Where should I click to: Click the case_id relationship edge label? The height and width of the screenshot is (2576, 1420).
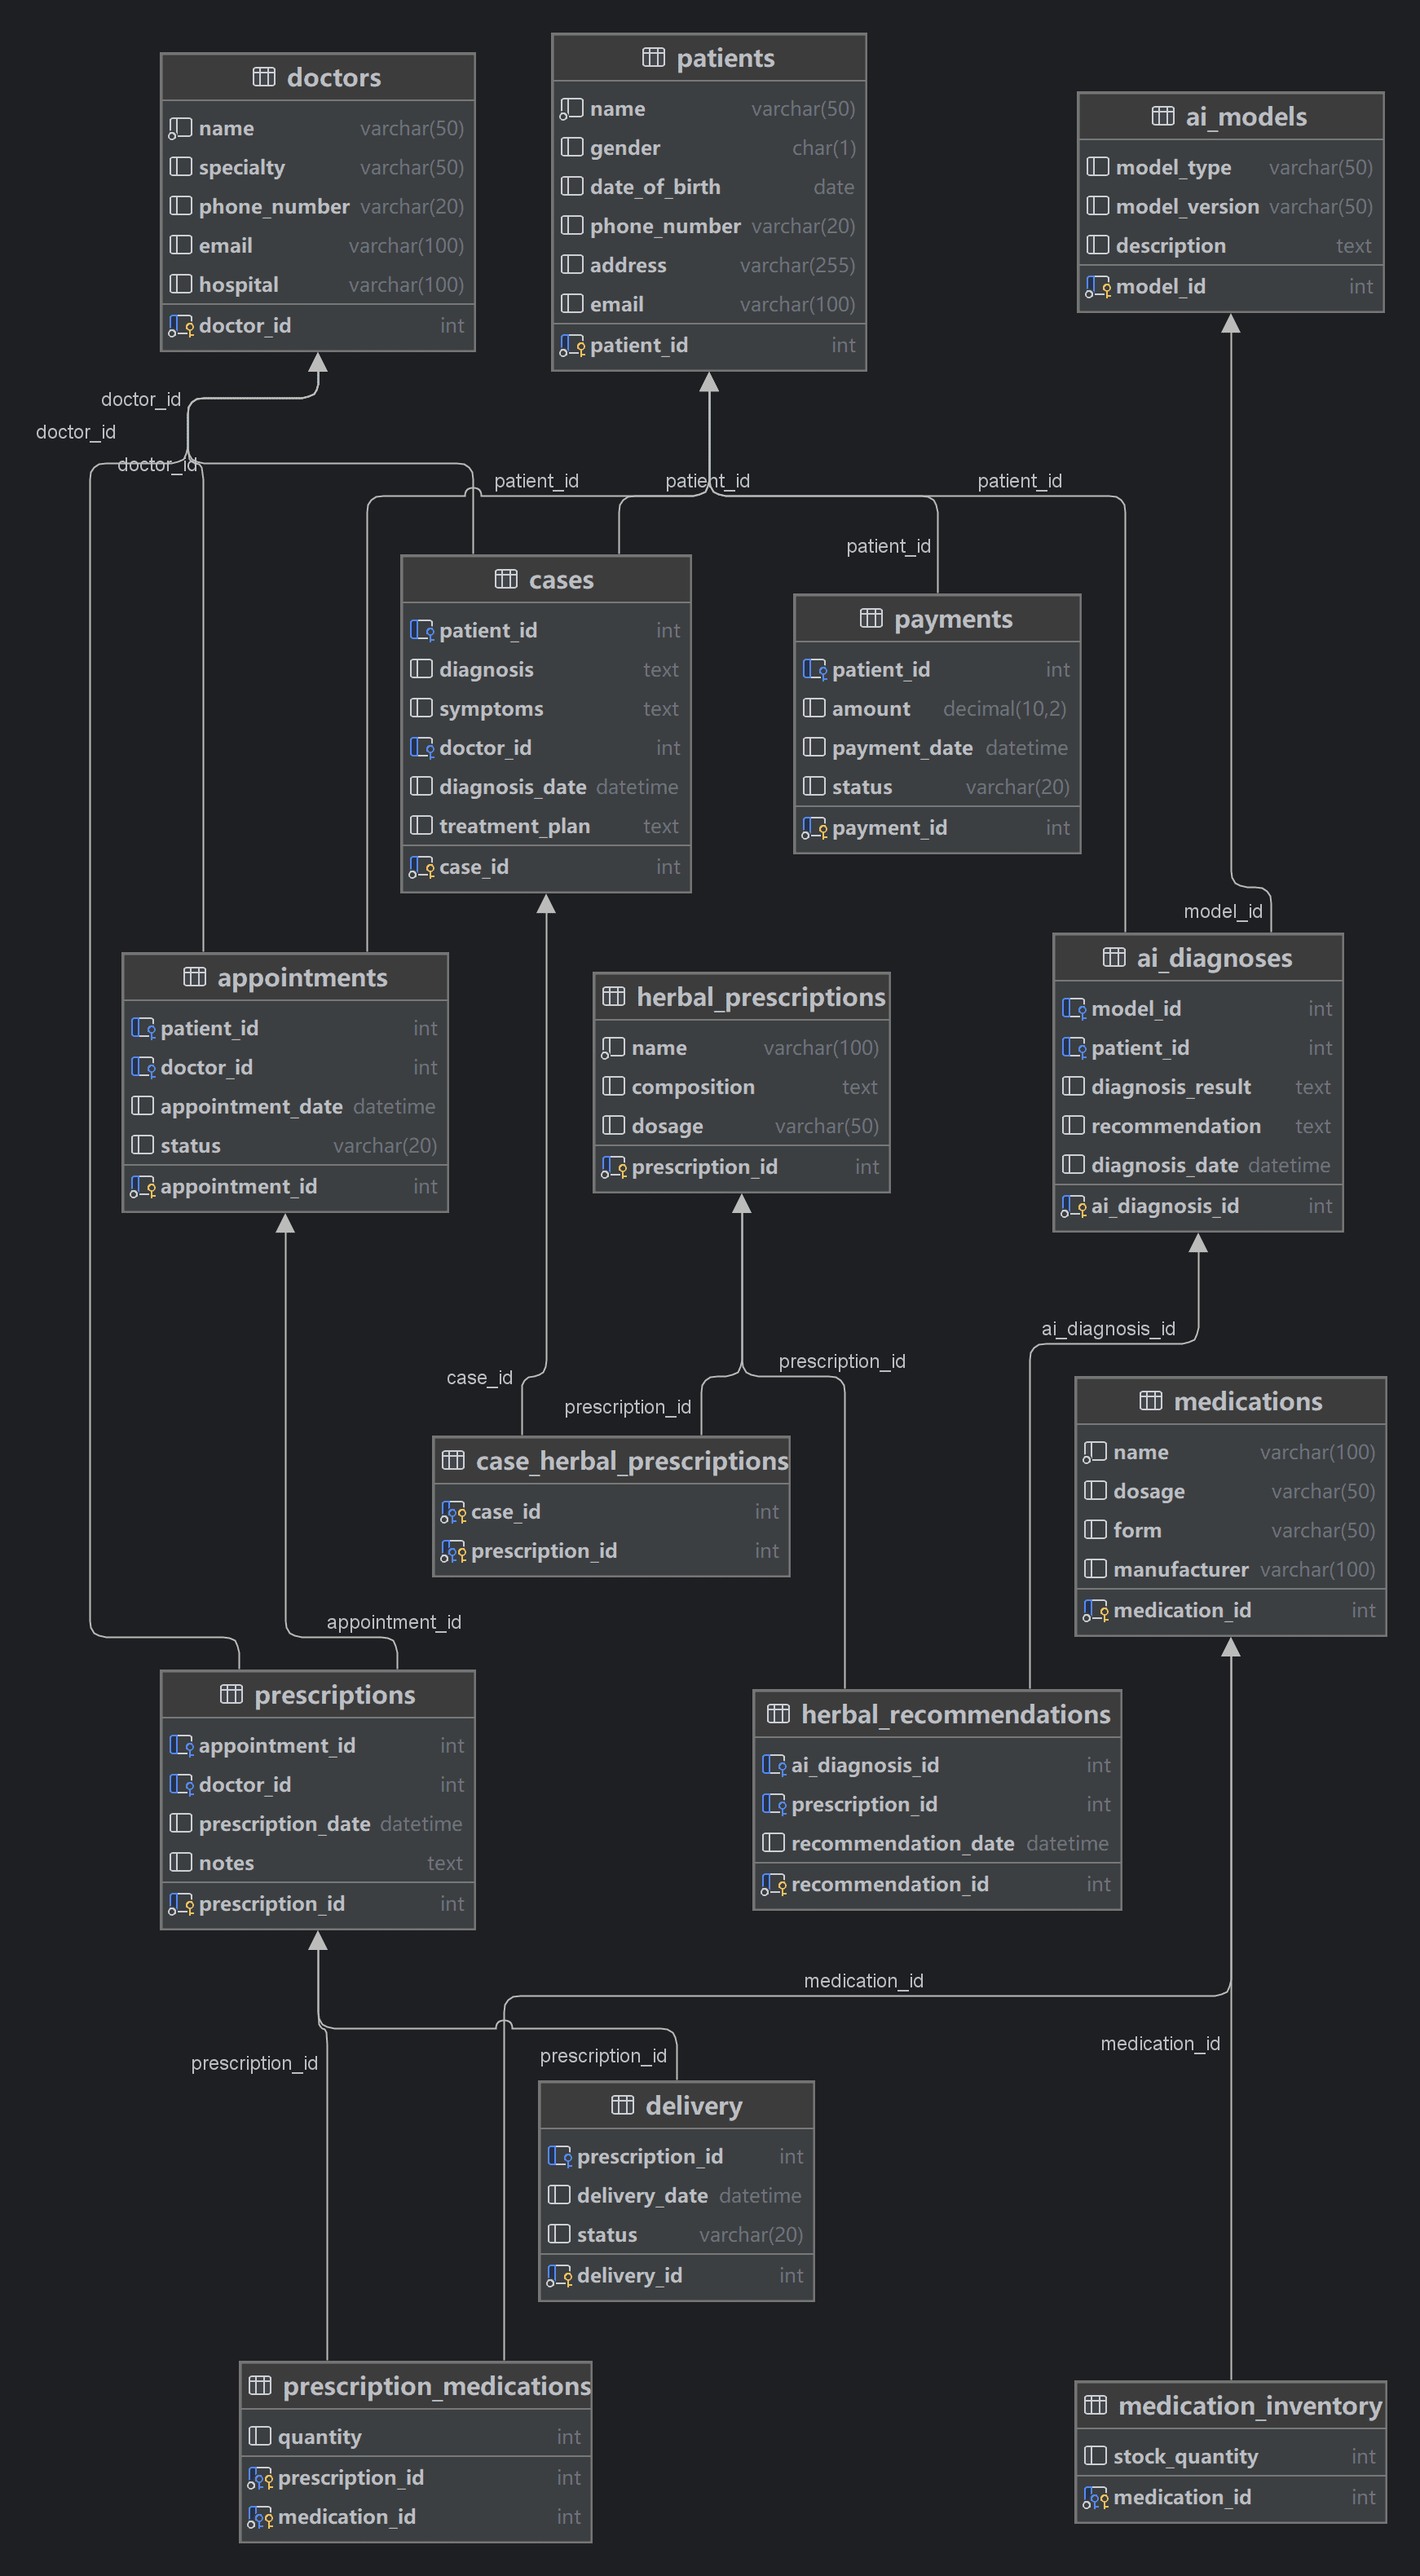click(x=479, y=1378)
